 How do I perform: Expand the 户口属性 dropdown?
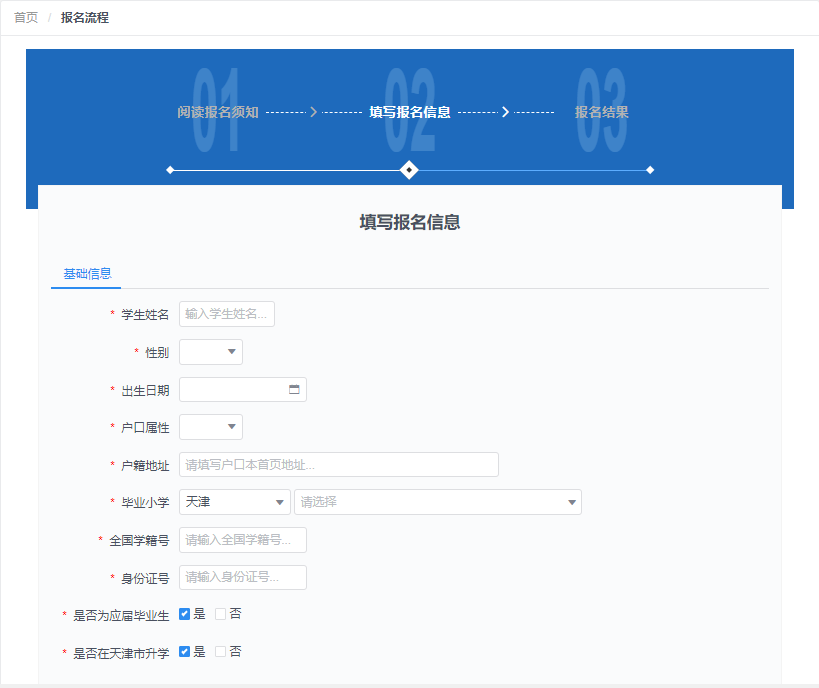[x=211, y=427]
